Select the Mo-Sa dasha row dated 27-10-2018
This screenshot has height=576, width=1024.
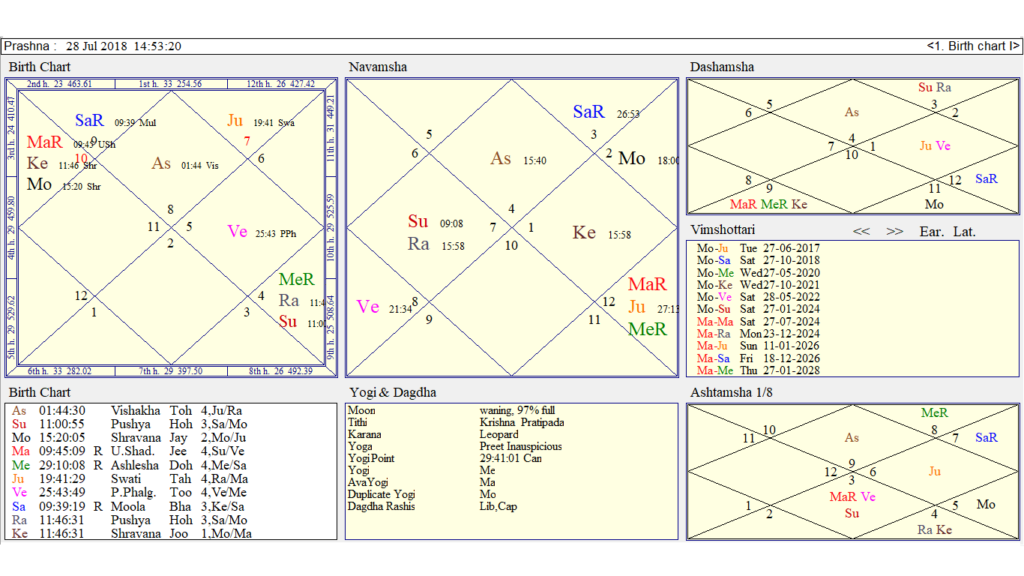[x=758, y=260]
